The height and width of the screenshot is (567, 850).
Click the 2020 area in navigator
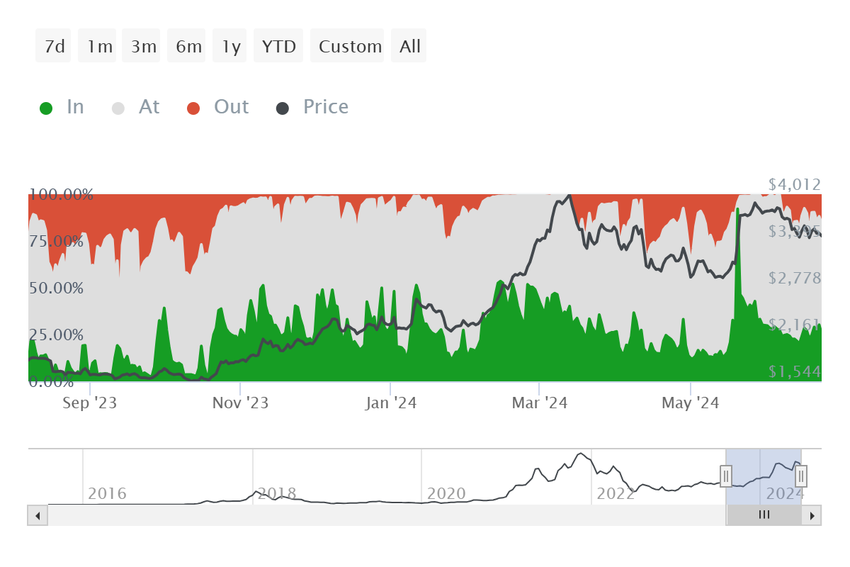point(446,493)
